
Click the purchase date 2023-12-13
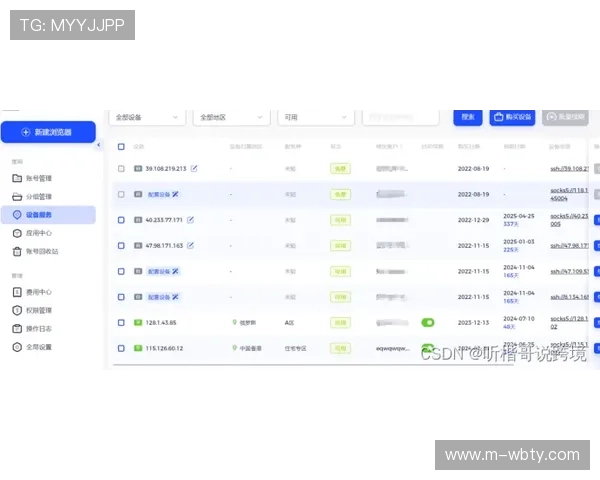click(x=473, y=323)
